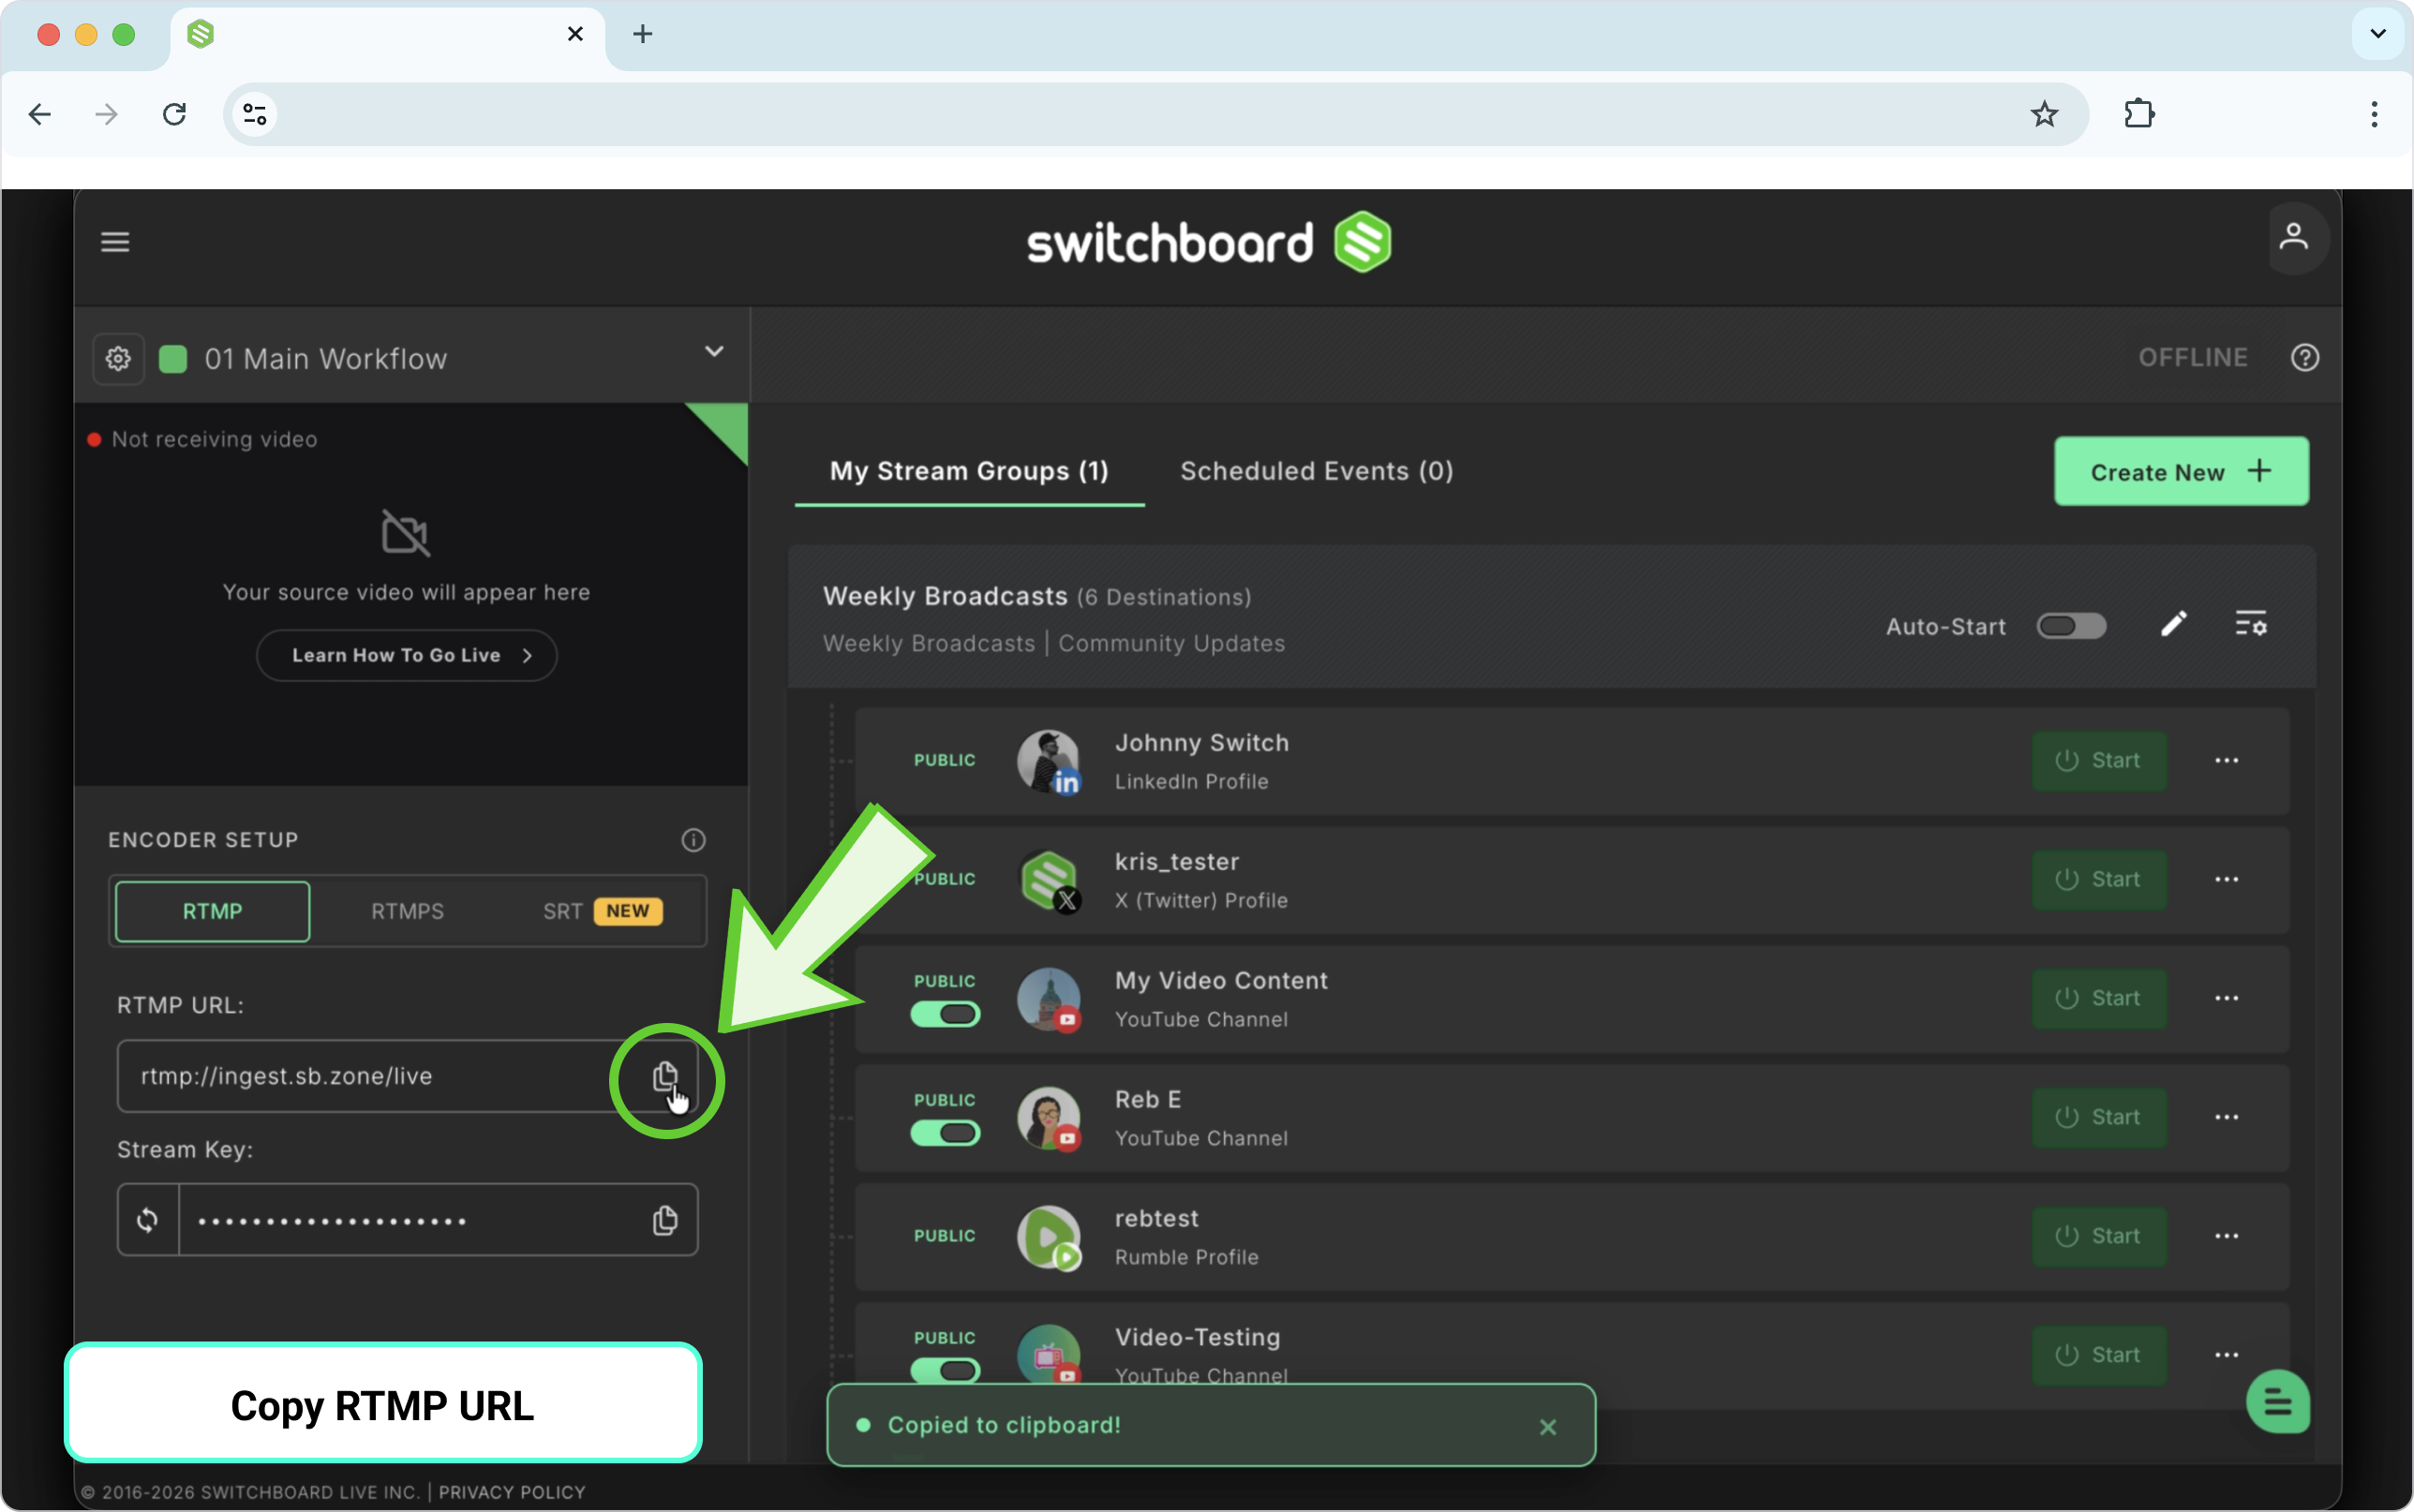This screenshot has width=2414, height=1512.
Task: Open more options for kris_tester
Action: (2226, 880)
